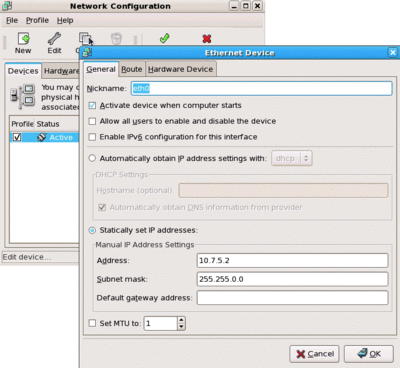Image resolution: width=400 pixels, height=368 pixels.
Task: Toggle Activate device when computer starts
Action: (92, 106)
